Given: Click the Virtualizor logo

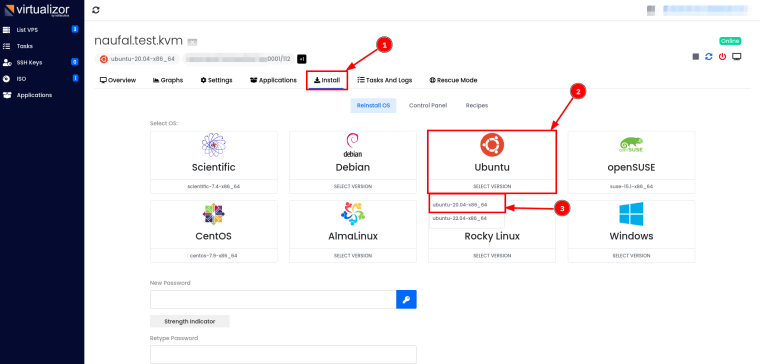Looking at the screenshot, I should pyautogui.click(x=37, y=10).
